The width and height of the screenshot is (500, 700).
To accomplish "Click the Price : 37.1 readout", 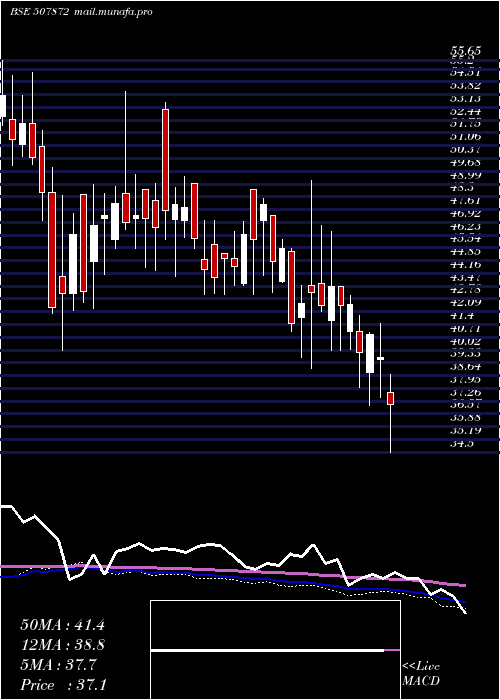I will pyautogui.click(x=63, y=685).
